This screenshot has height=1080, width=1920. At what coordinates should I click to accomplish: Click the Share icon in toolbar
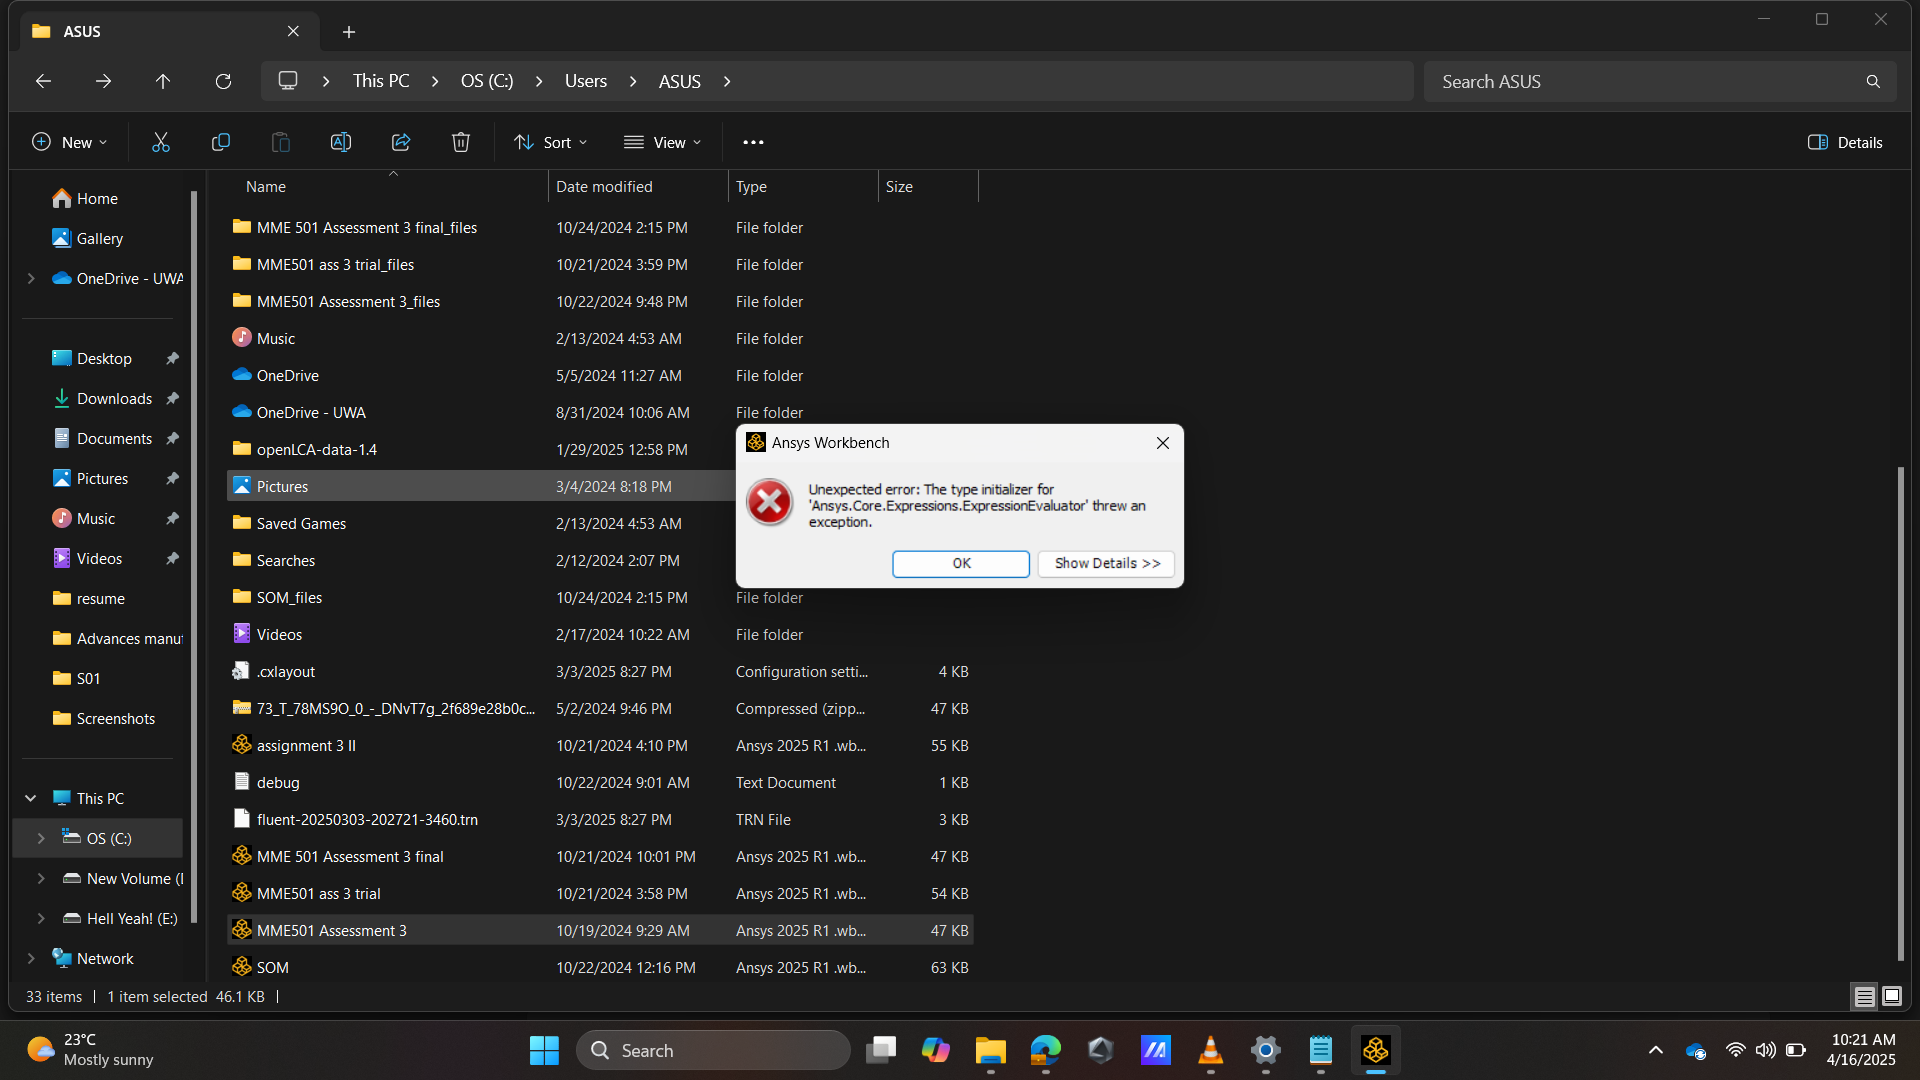click(x=401, y=142)
